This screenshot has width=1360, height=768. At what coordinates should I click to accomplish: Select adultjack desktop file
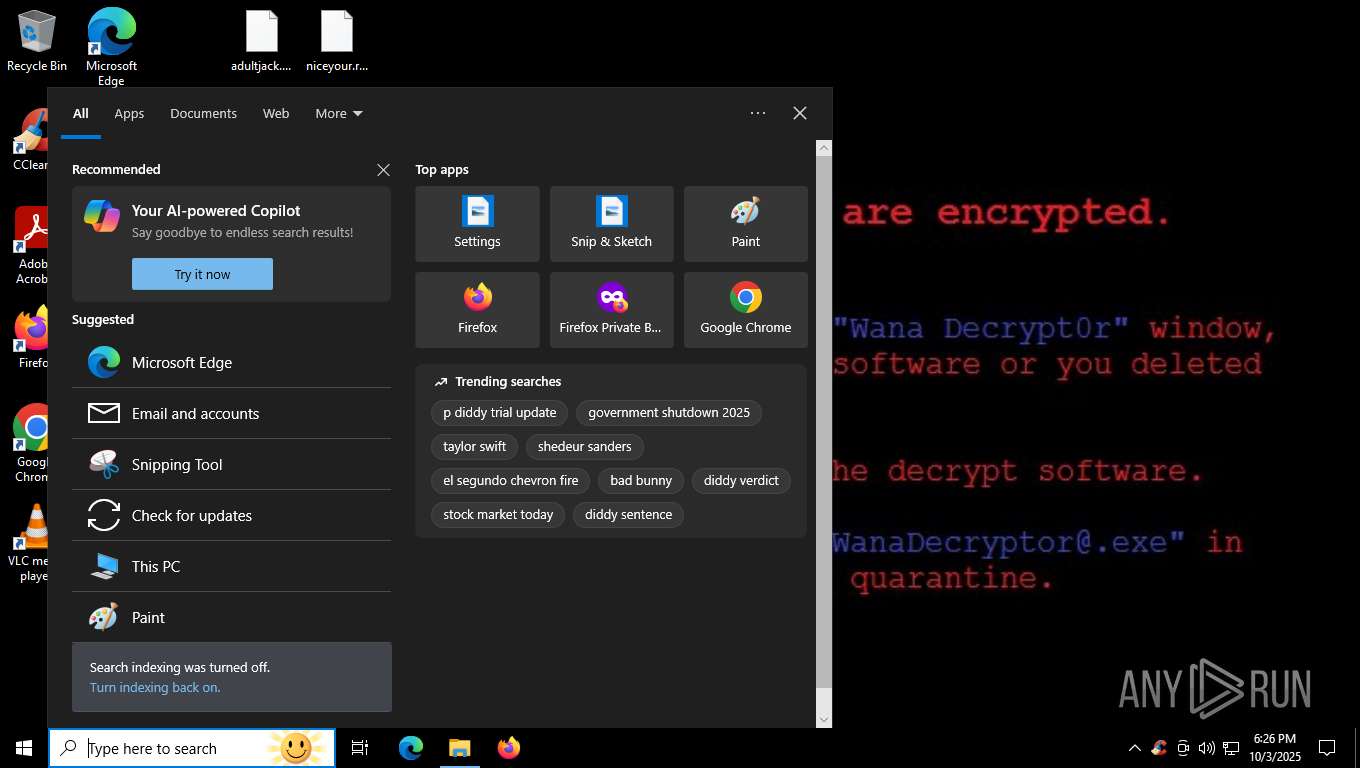(x=261, y=42)
